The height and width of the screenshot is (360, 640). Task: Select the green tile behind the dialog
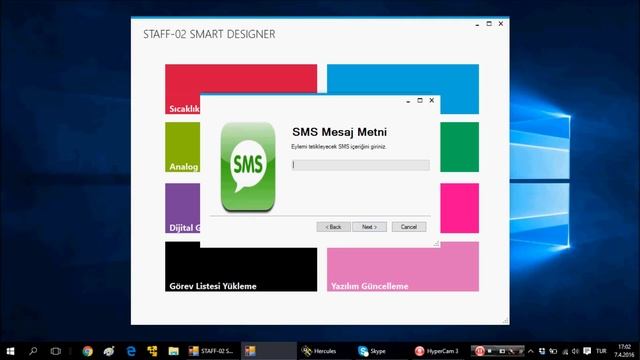point(460,147)
